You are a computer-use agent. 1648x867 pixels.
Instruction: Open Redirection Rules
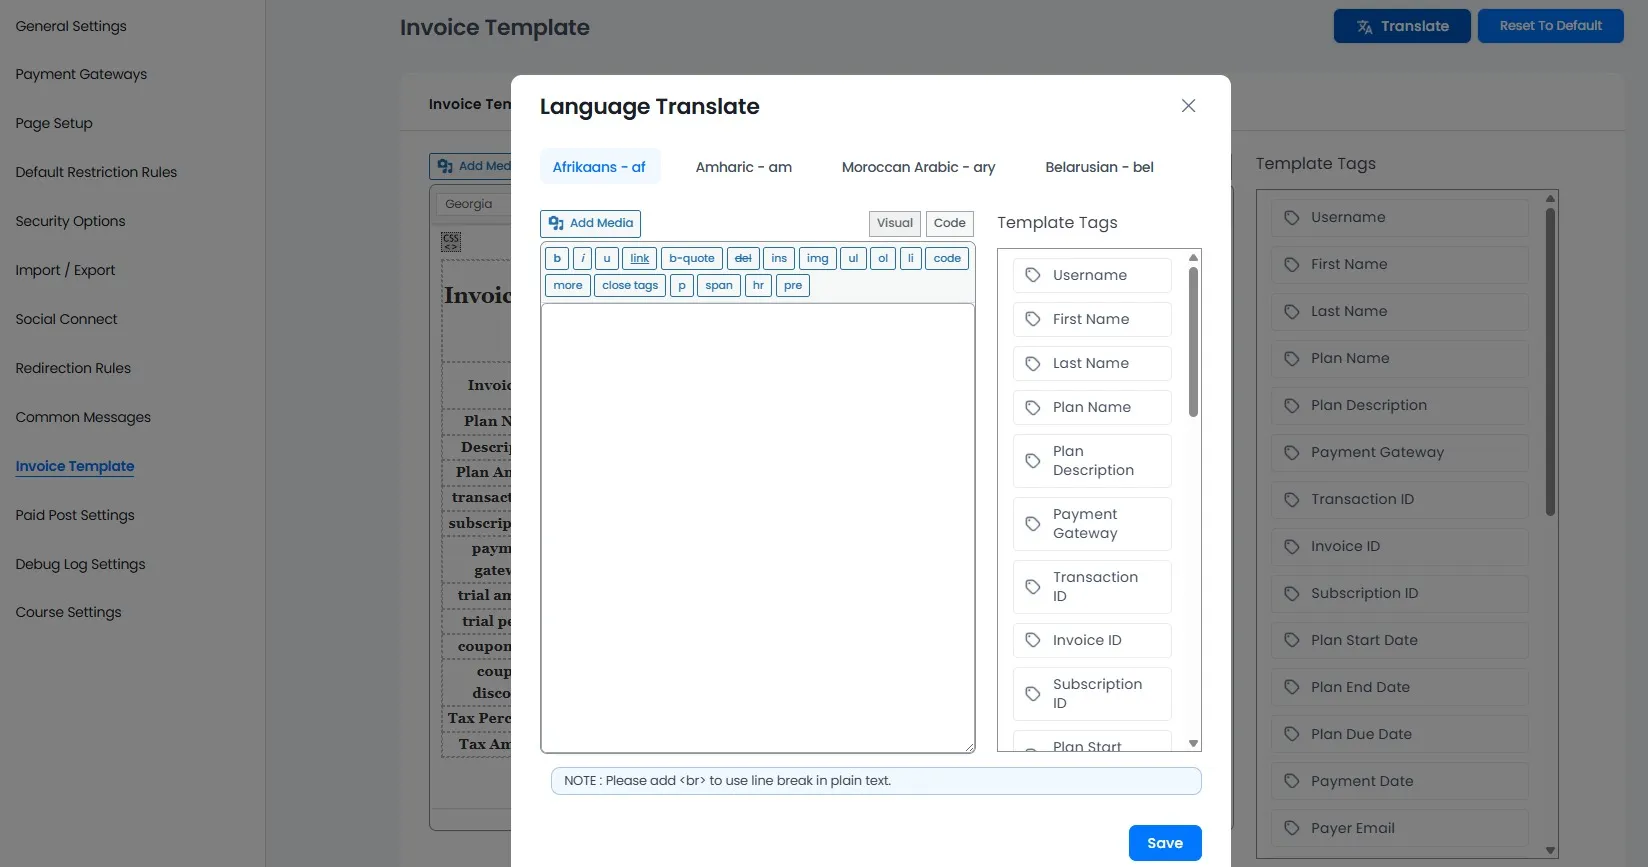click(73, 368)
